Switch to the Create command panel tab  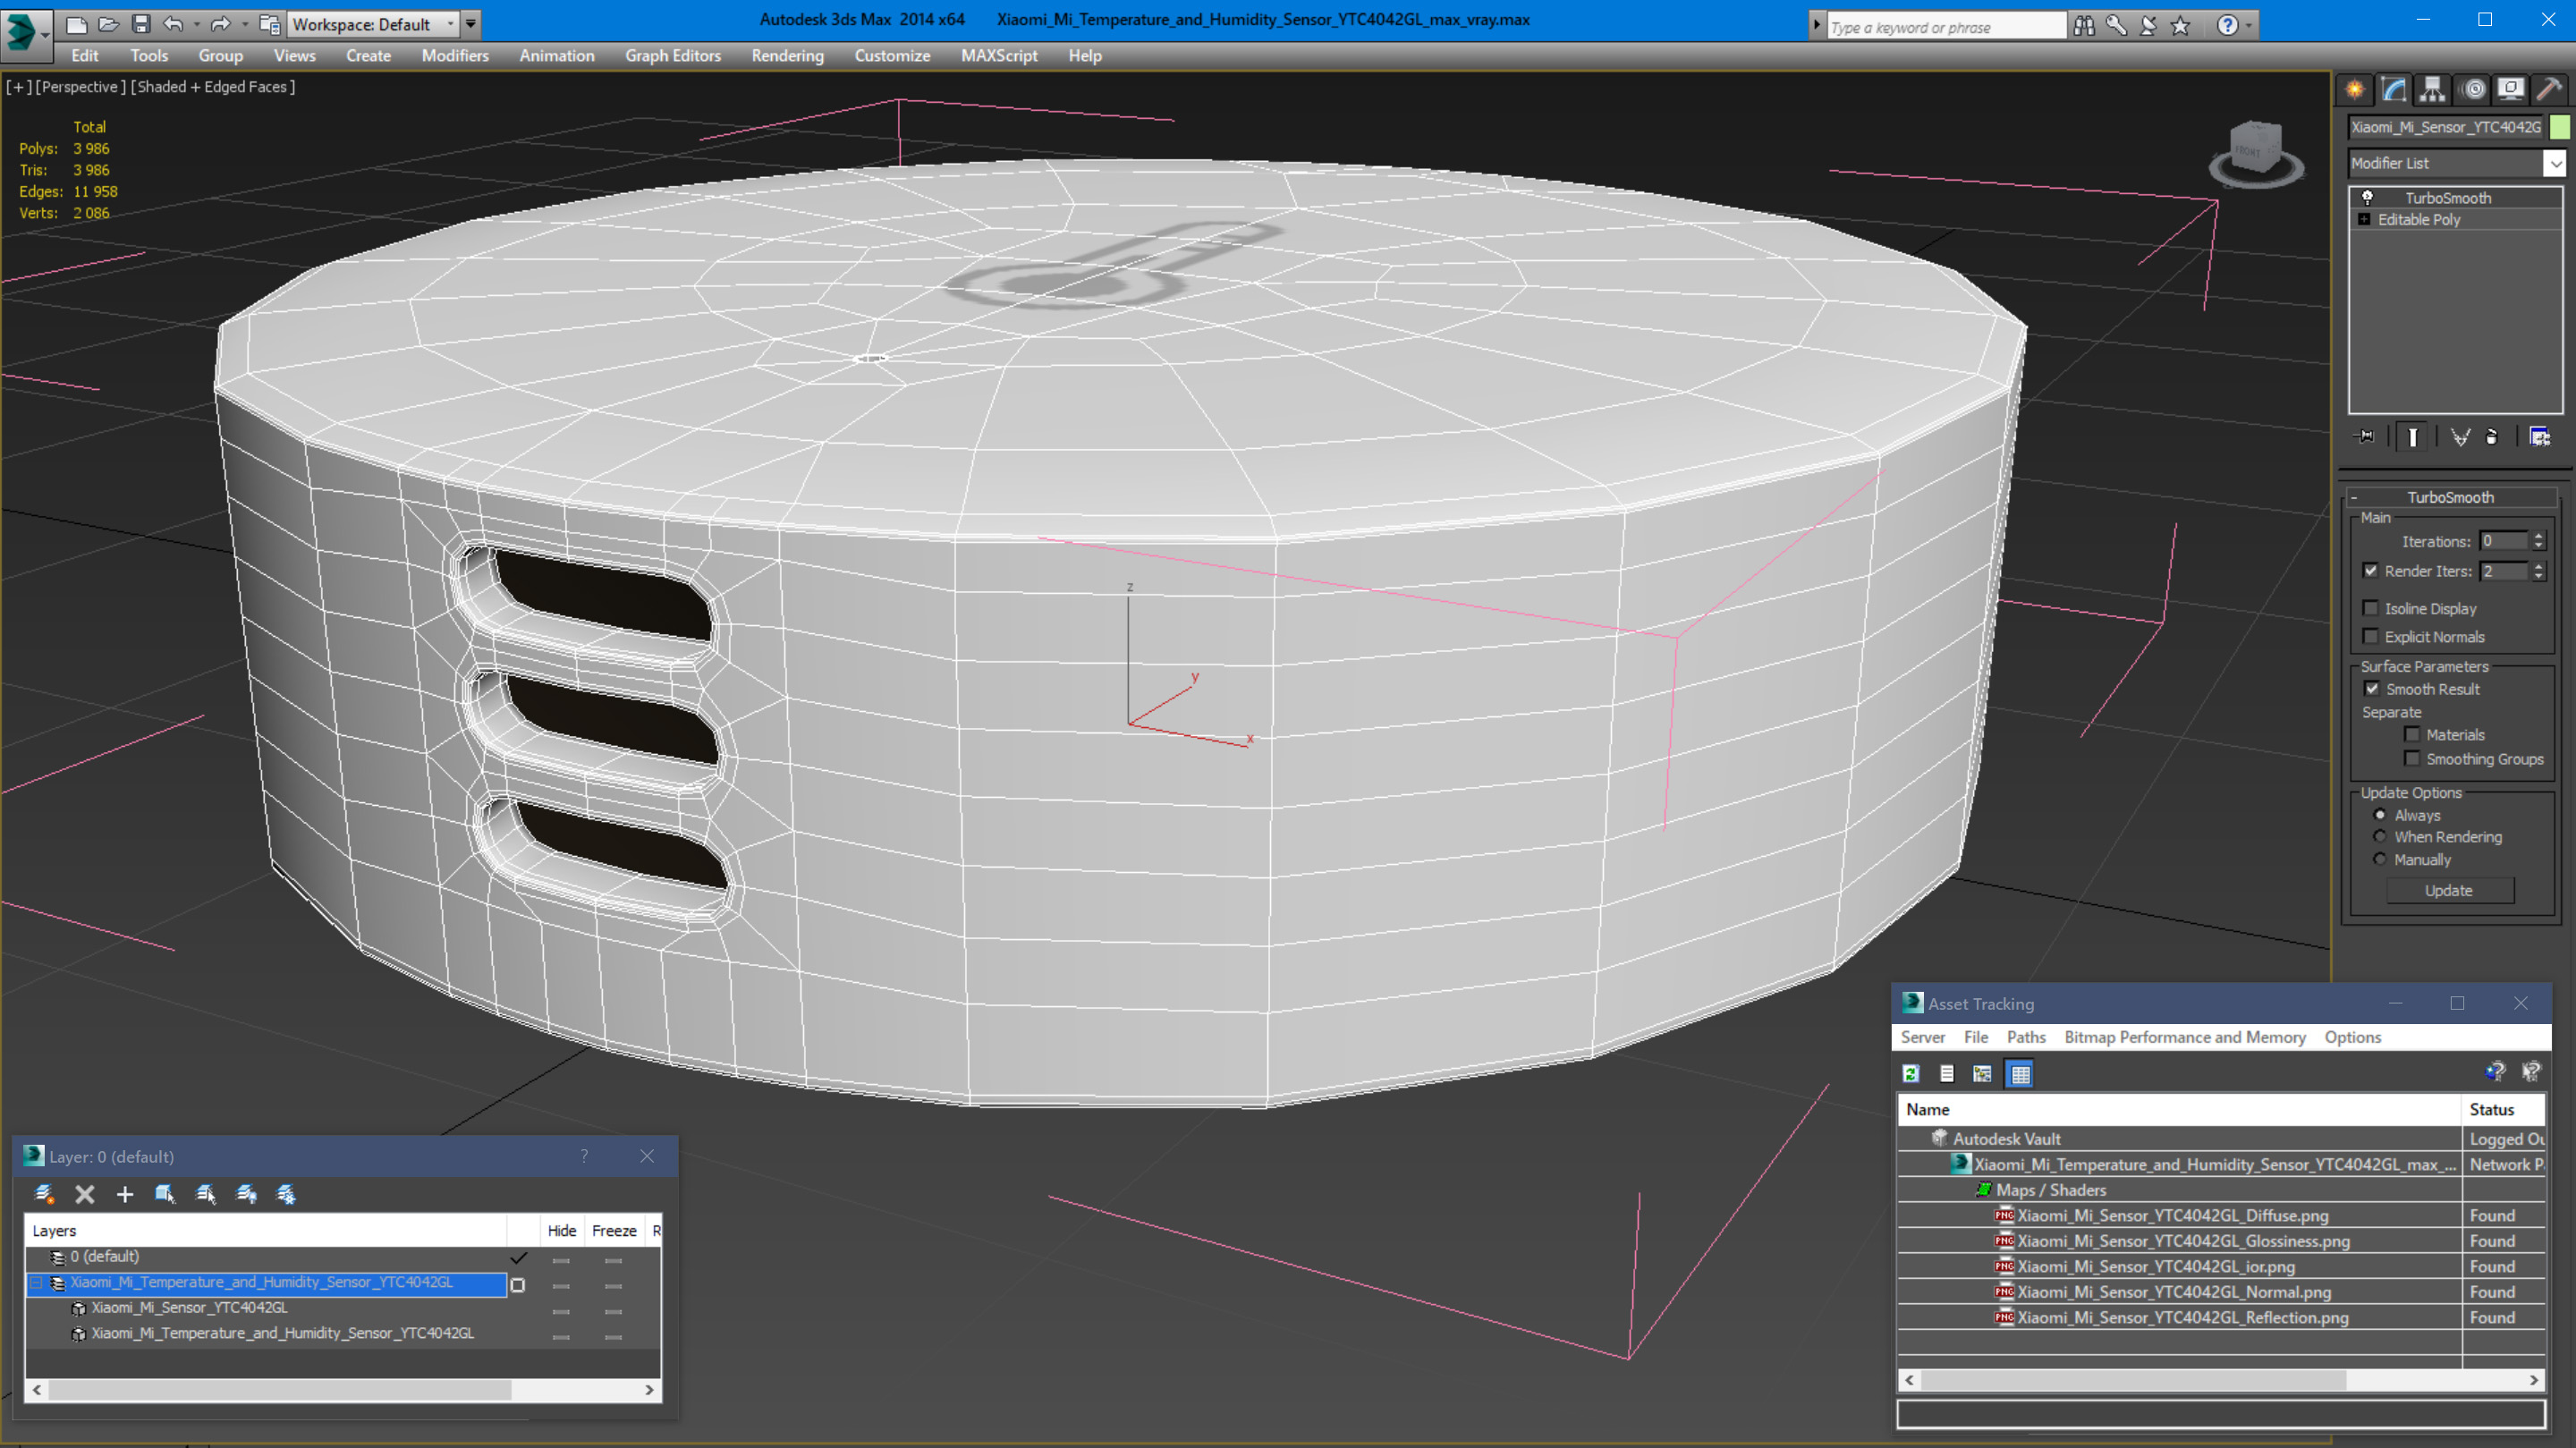tap(2355, 90)
